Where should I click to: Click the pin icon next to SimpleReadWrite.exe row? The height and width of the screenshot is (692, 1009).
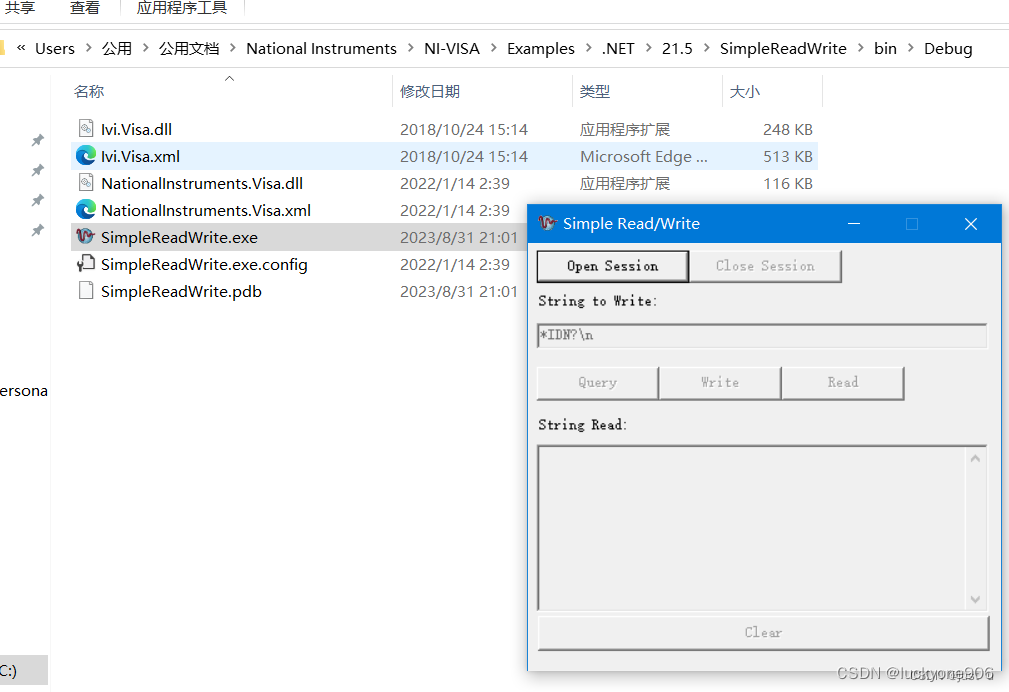coord(38,230)
